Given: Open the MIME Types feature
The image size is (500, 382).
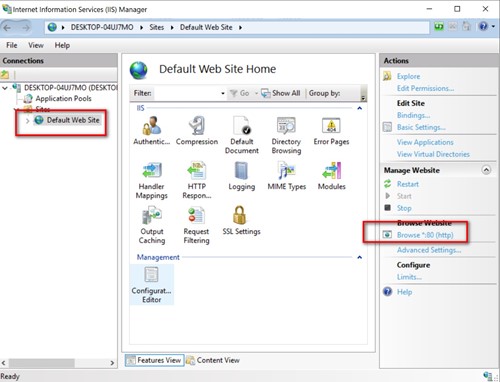Looking at the screenshot, I should pyautogui.click(x=287, y=176).
